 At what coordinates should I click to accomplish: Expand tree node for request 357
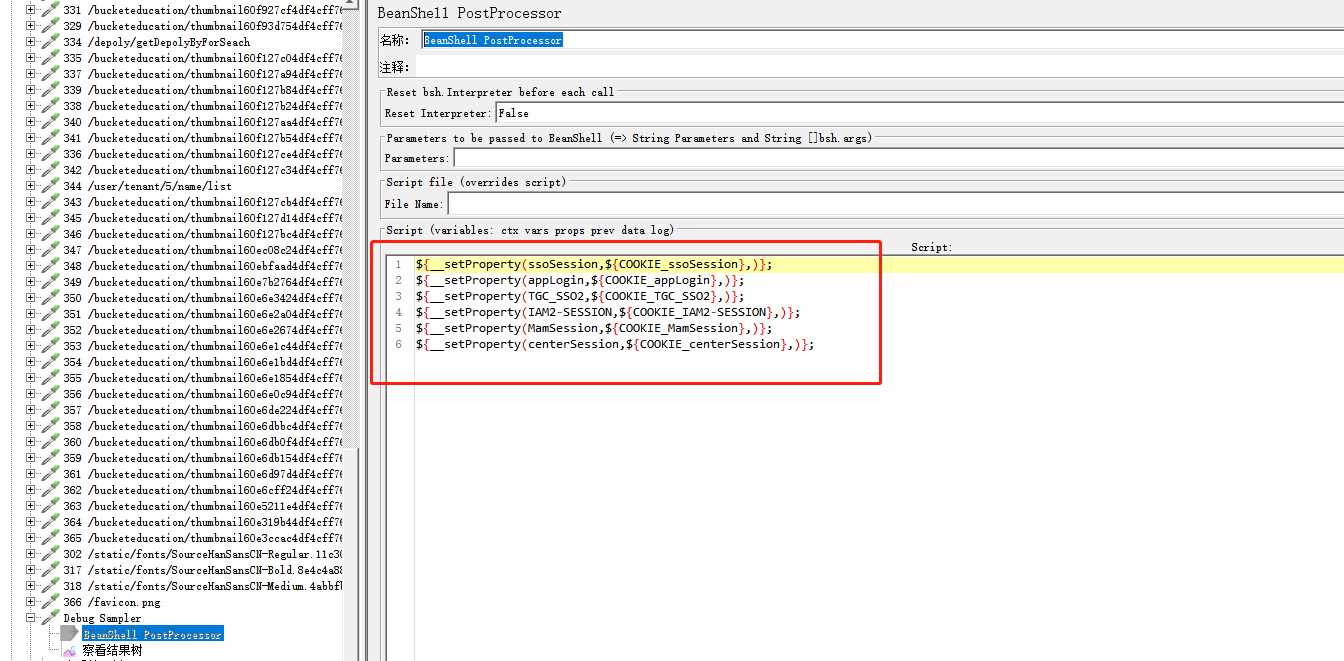[30, 410]
